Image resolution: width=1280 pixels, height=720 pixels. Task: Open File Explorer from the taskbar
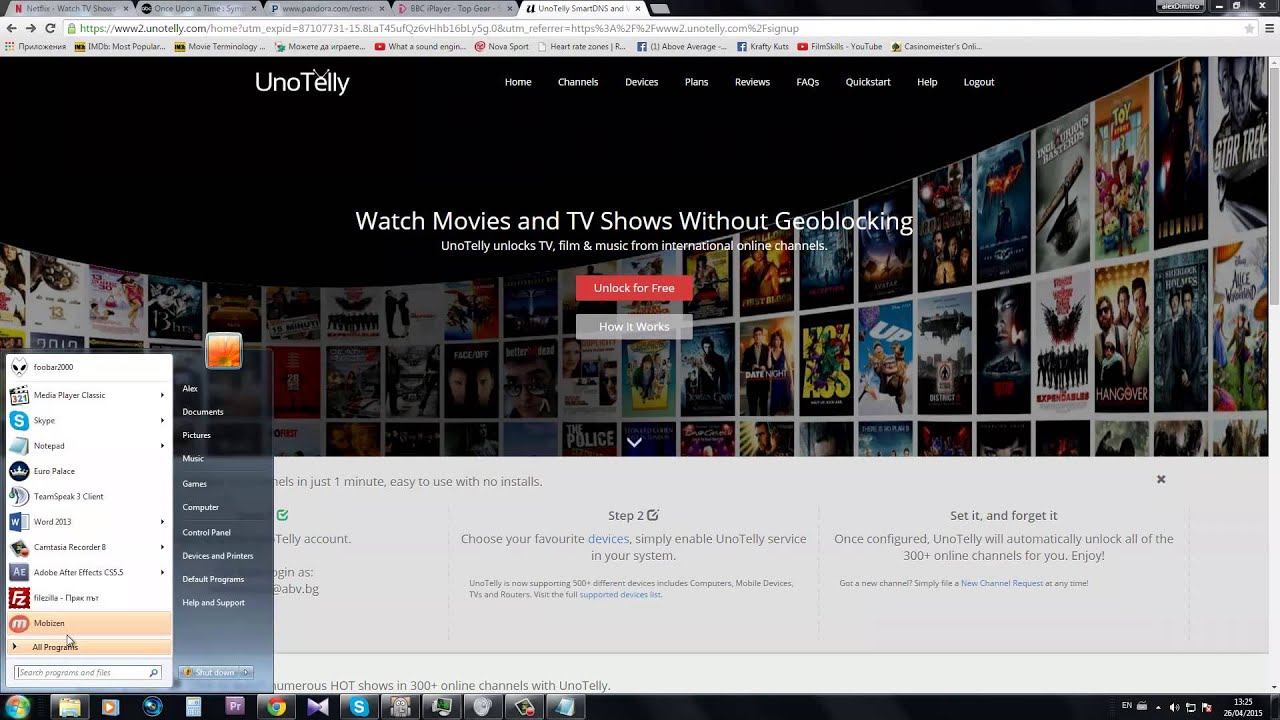[x=69, y=707]
